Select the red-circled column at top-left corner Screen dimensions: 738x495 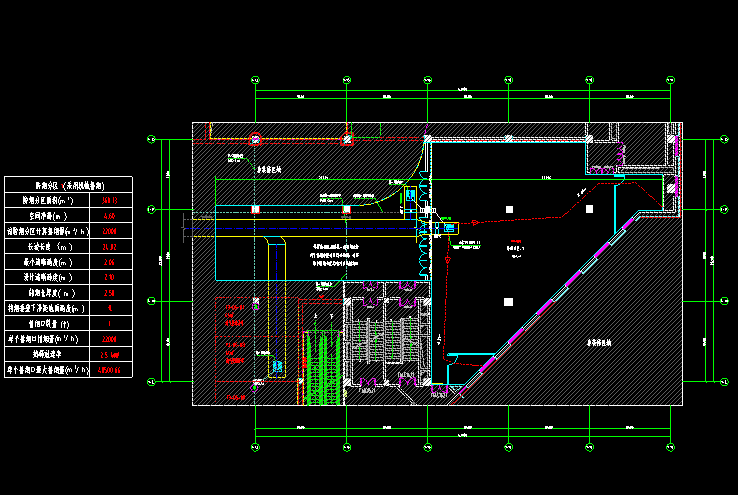(255, 139)
